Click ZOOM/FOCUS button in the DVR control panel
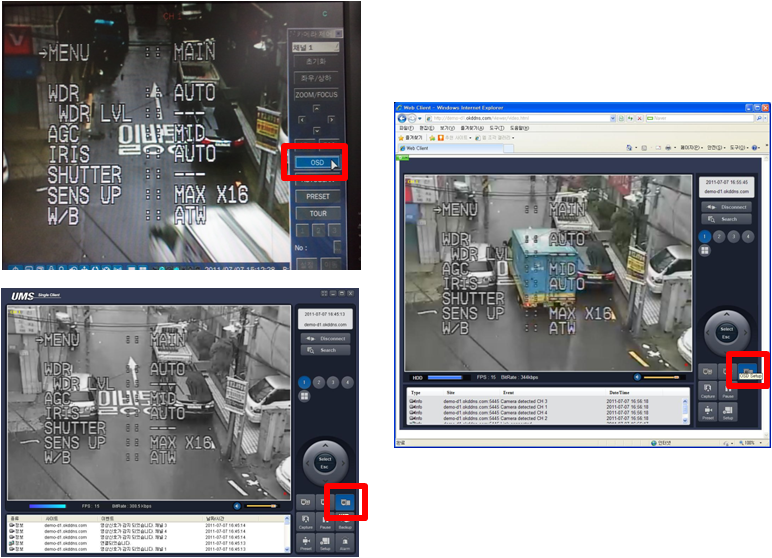Viewport: 772px width, 558px height. [x=316, y=95]
